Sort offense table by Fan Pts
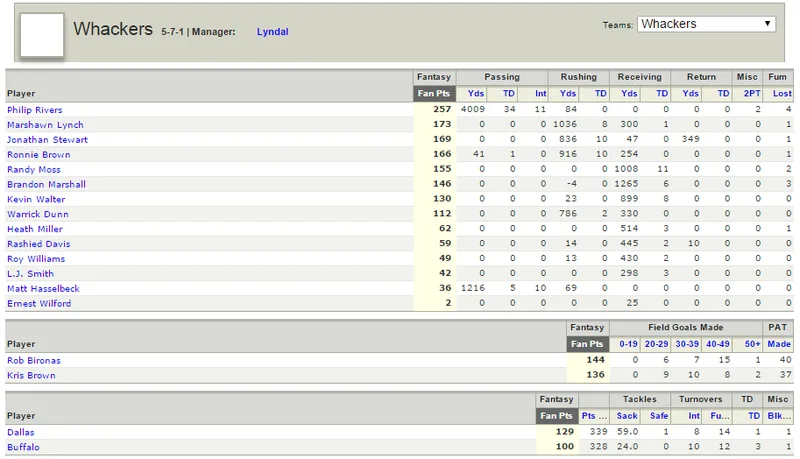Viewport: 800px width, 459px height. point(434,93)
